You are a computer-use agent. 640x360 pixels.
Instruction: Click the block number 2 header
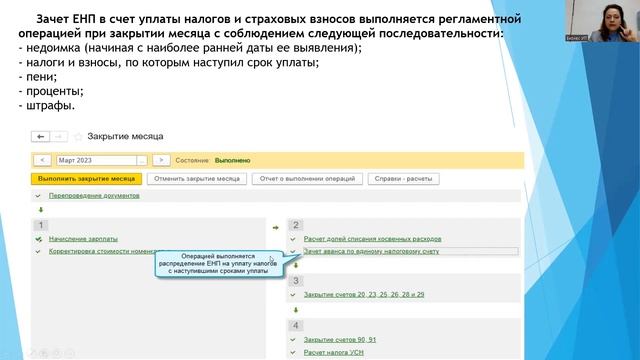[x=296, y=225]
